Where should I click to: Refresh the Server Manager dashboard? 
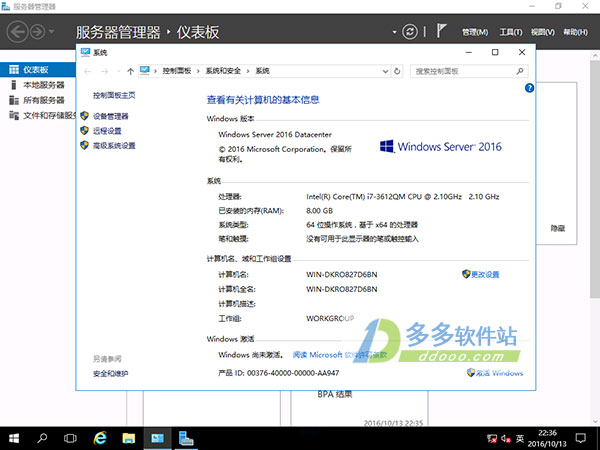point(410,32)
